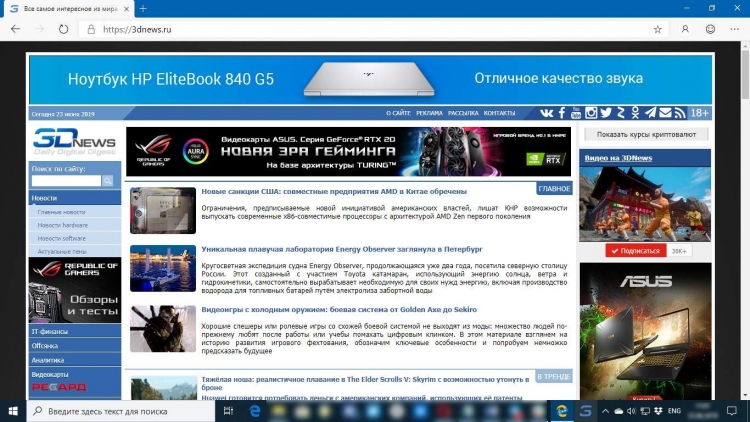Open the VK social page icon
The height and width of the screenshot is (422, 750).
(546, 113)
